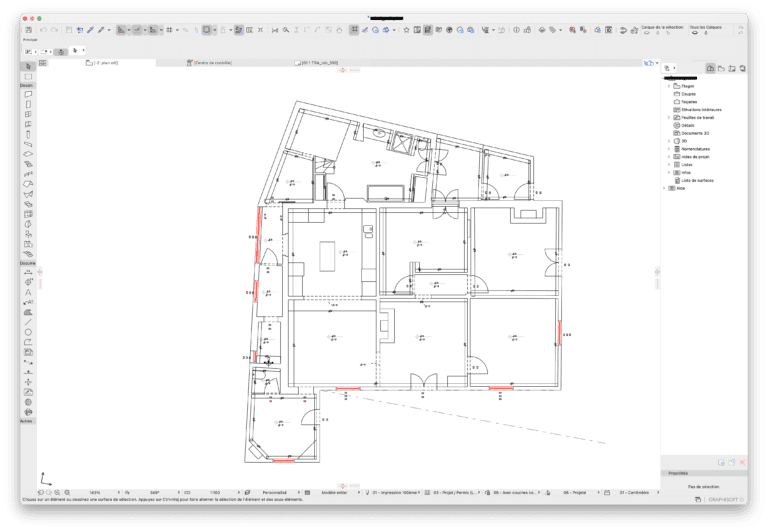Choose the Text tool (letter A)

(28, 292)
